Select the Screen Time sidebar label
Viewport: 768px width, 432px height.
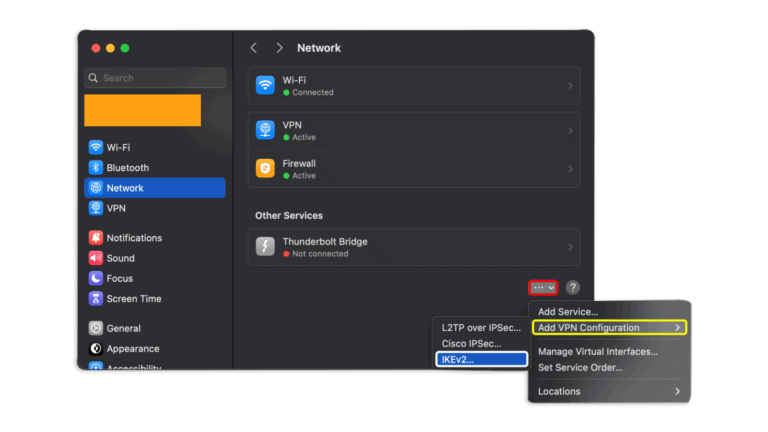click(x=134, y=299)
